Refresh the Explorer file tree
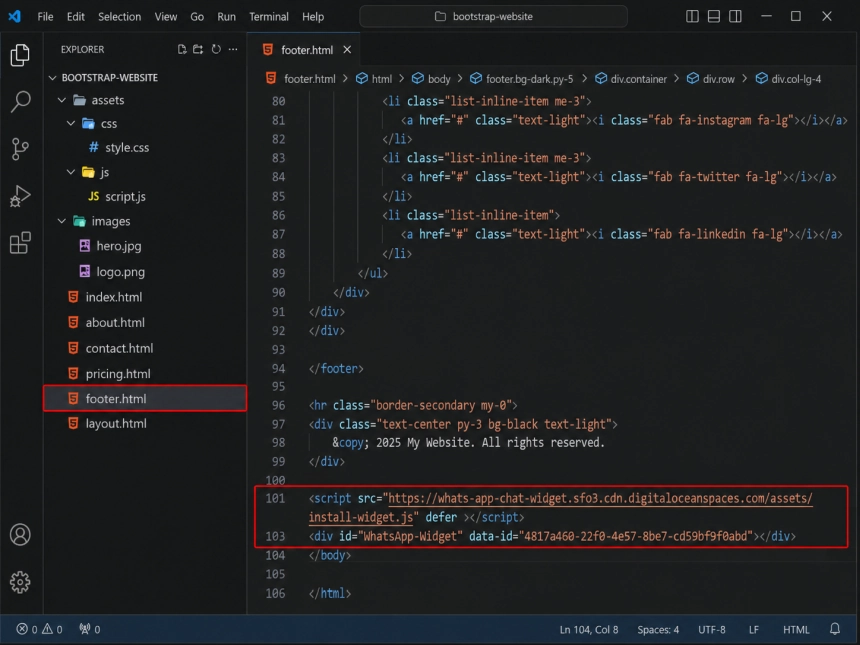 (216, 49)
